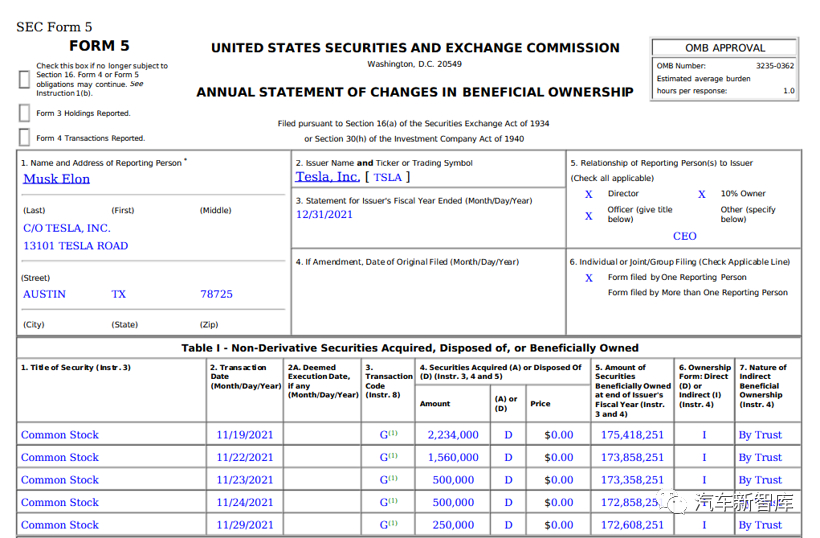Click the CEO officer title text
This screenshot has width=820, height=538.
pos(685,237)
